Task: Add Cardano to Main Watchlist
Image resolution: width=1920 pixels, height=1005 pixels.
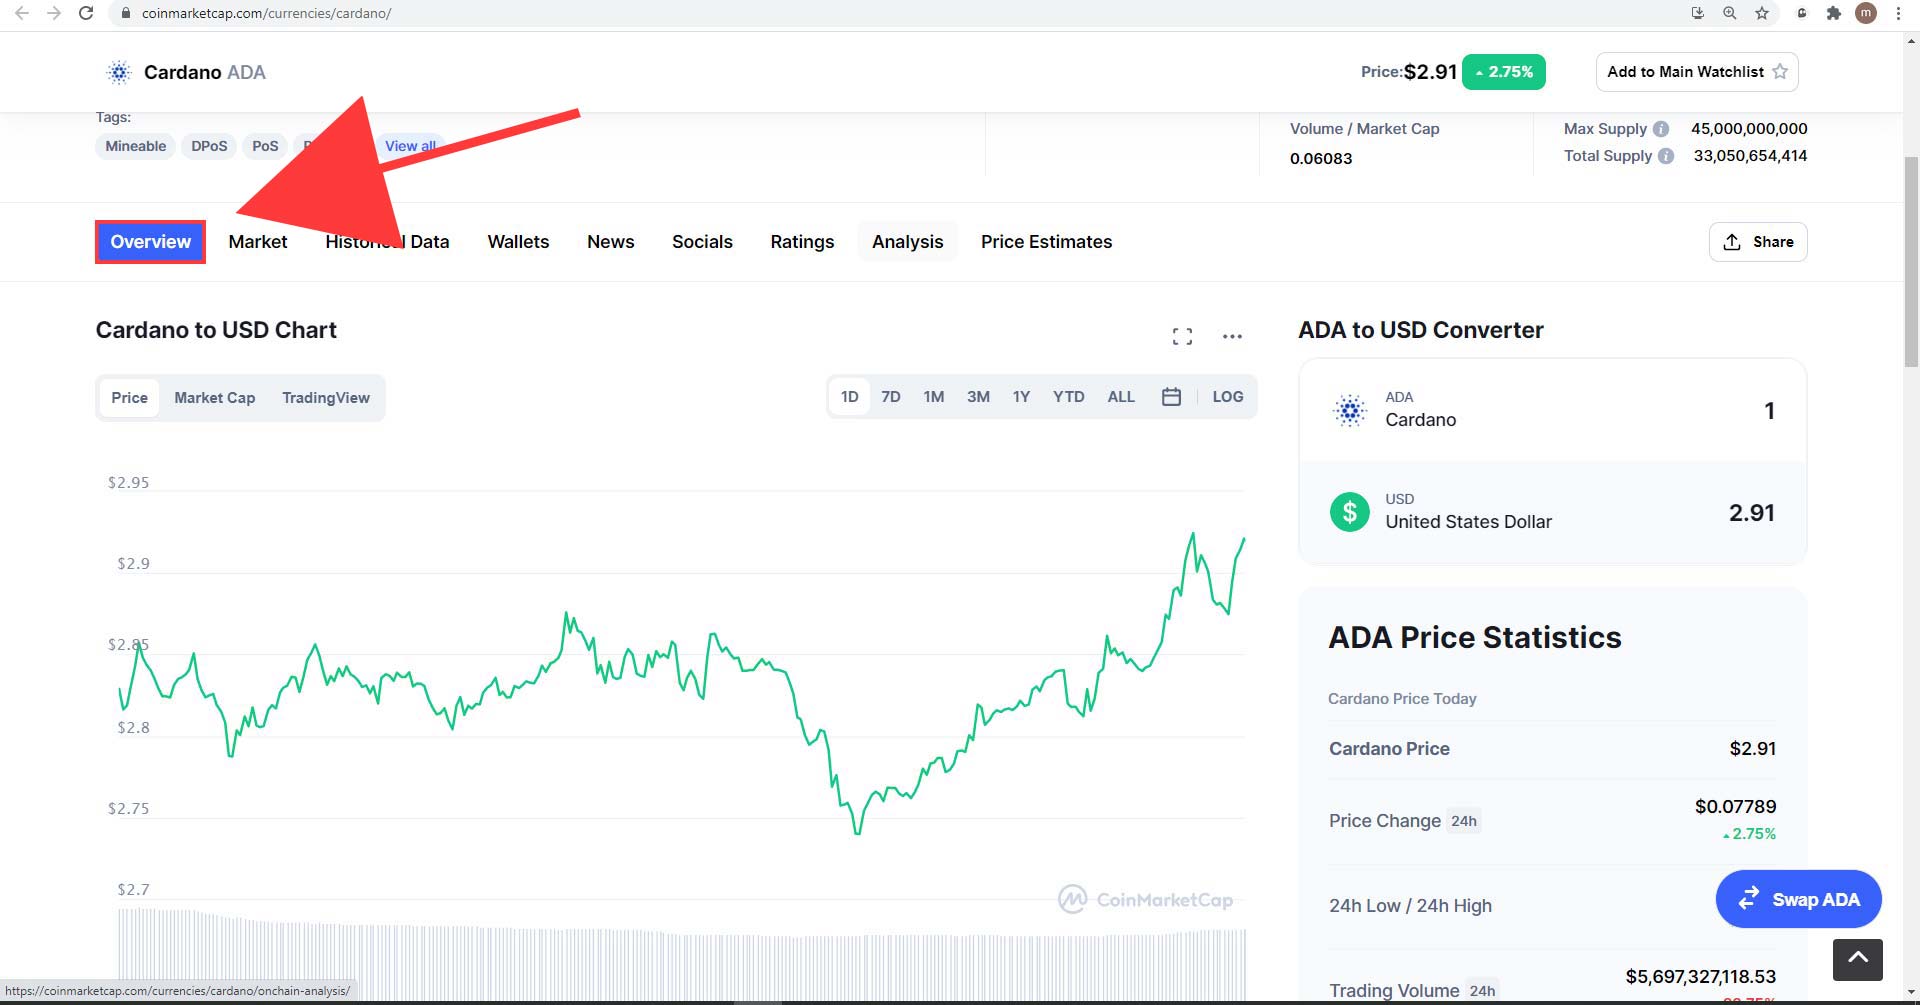Action: pyautogui.click(x=1697, y=72)
